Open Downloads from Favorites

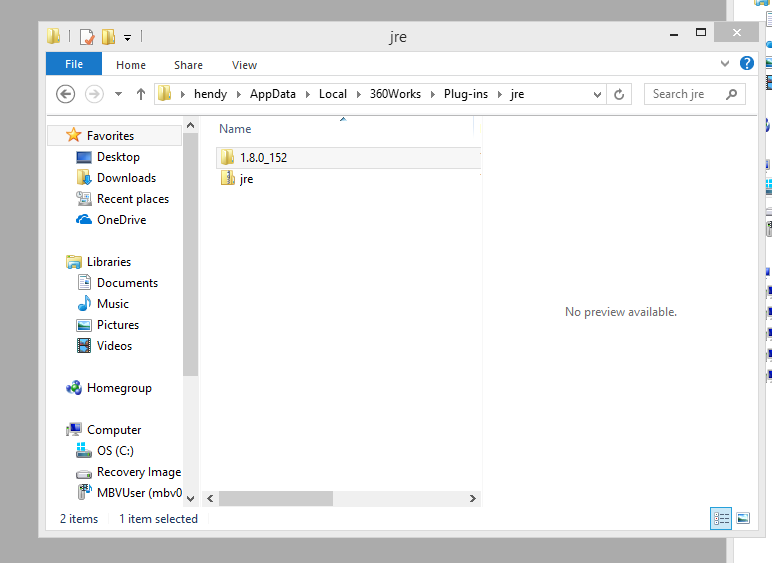click(127, 178)
